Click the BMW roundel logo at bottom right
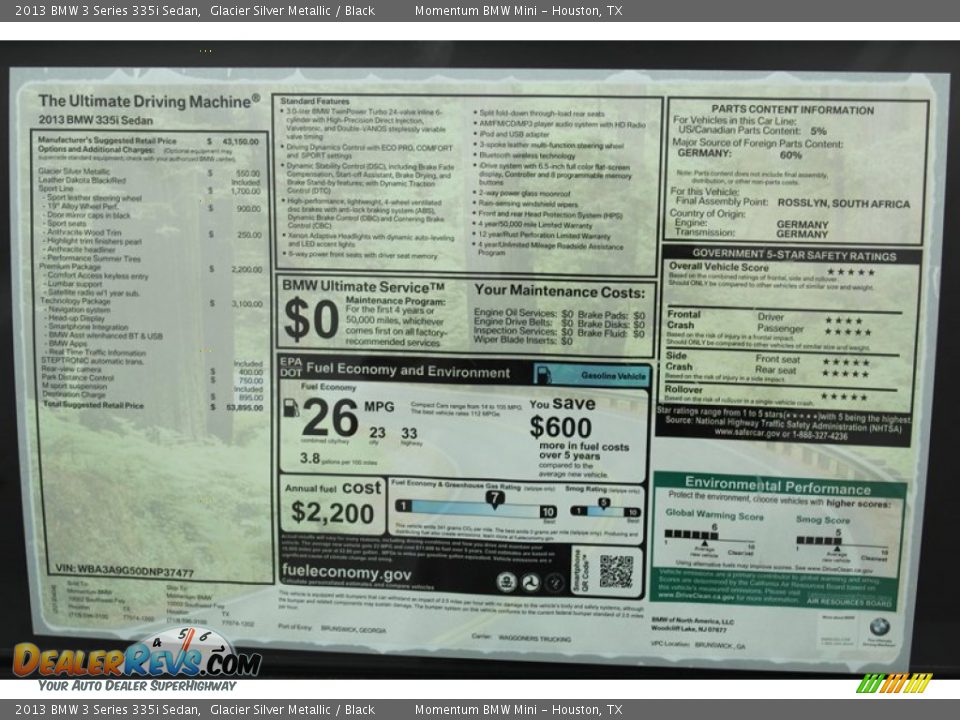Image resolution: width=960 pixels, height=720 pixels. (878, 626)
